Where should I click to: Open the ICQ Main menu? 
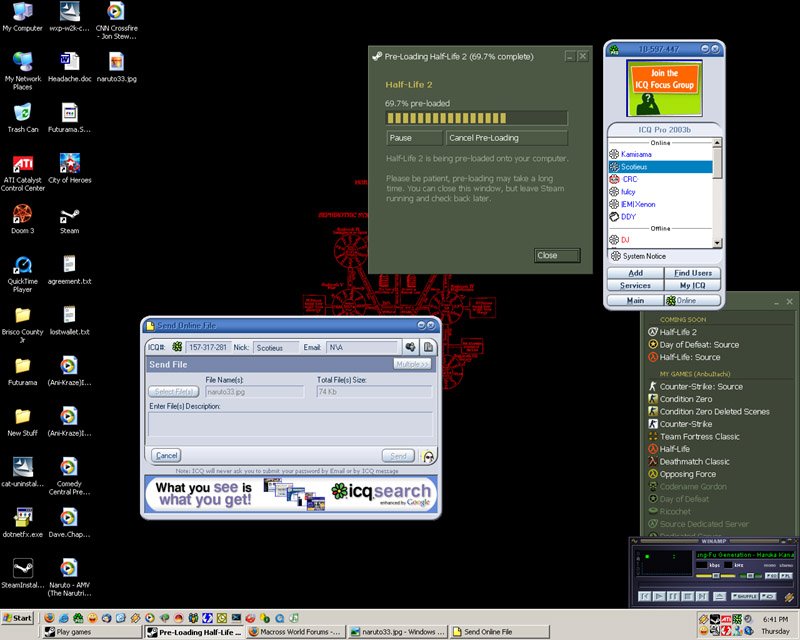click(635, 301)
